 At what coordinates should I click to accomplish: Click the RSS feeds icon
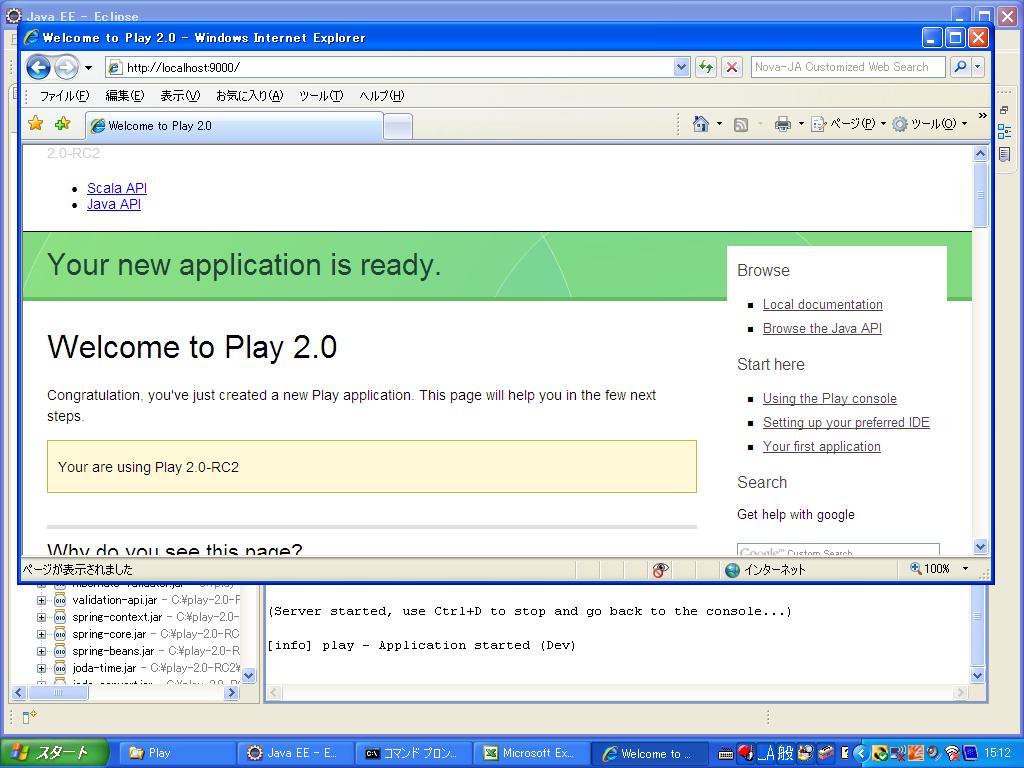(741, 124)
